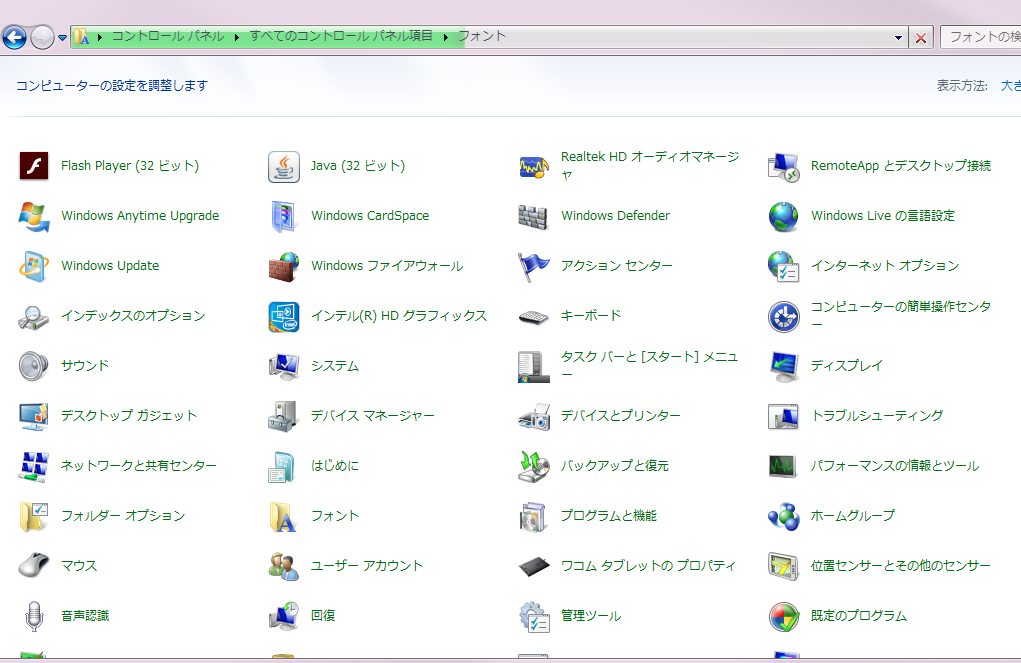Open the 表示方法 view-by dropdown
1021x663 pixels.
pos(1010,86)
